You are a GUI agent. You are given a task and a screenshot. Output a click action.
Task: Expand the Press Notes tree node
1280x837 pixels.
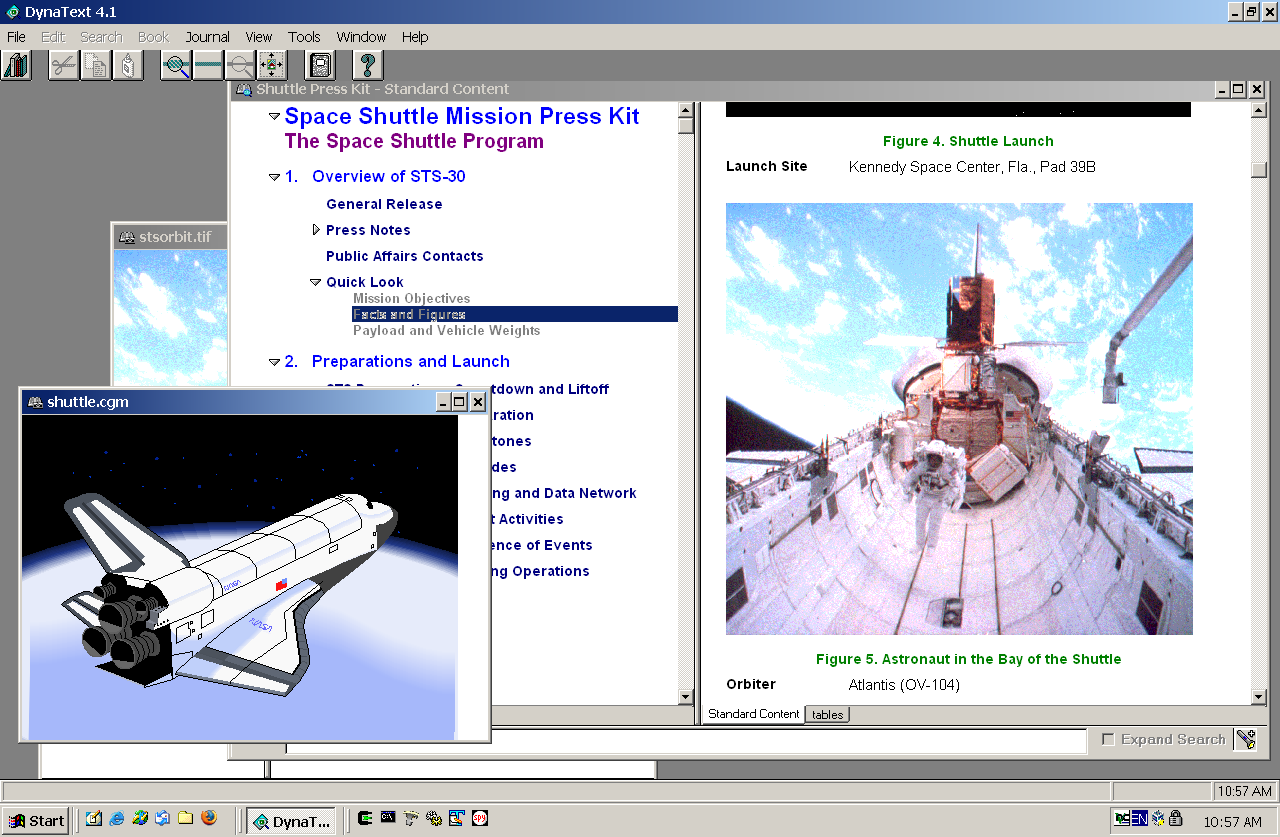(x=316, y=230)
